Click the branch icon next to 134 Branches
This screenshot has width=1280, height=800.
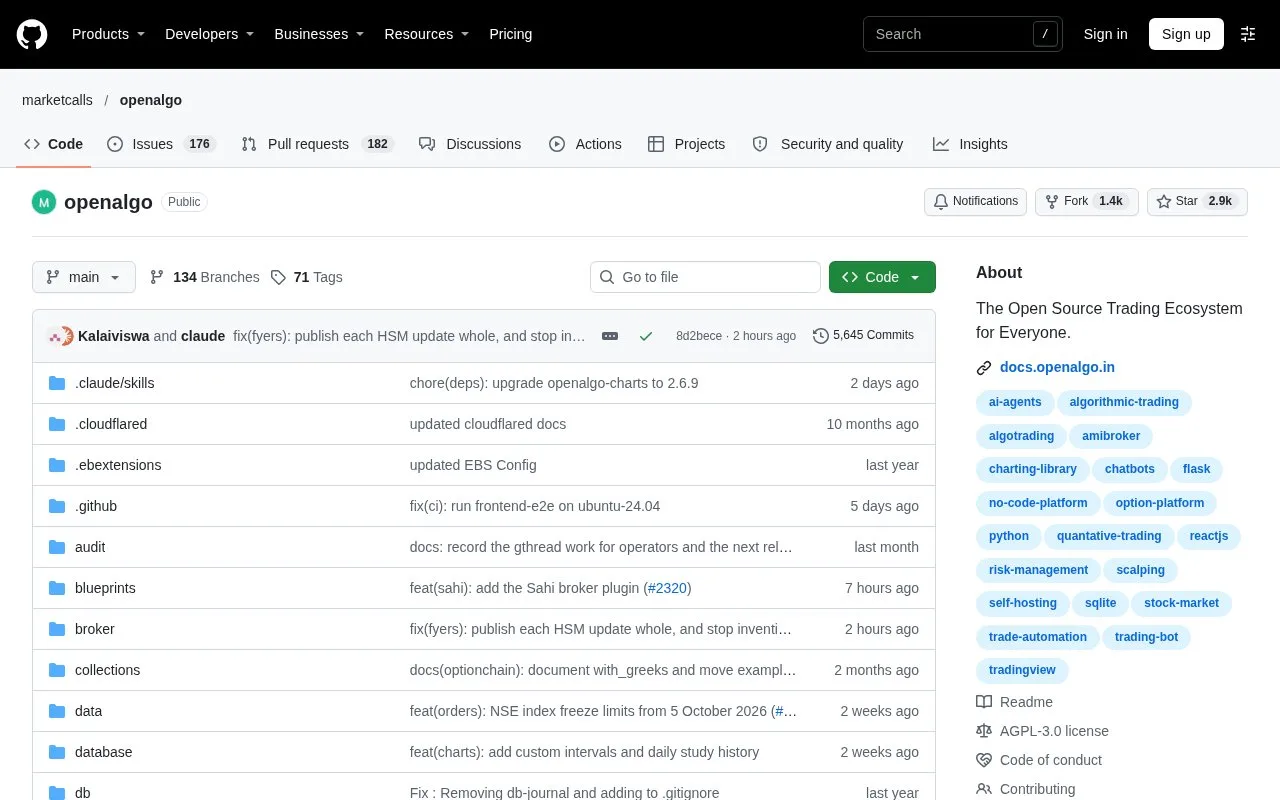157,277
